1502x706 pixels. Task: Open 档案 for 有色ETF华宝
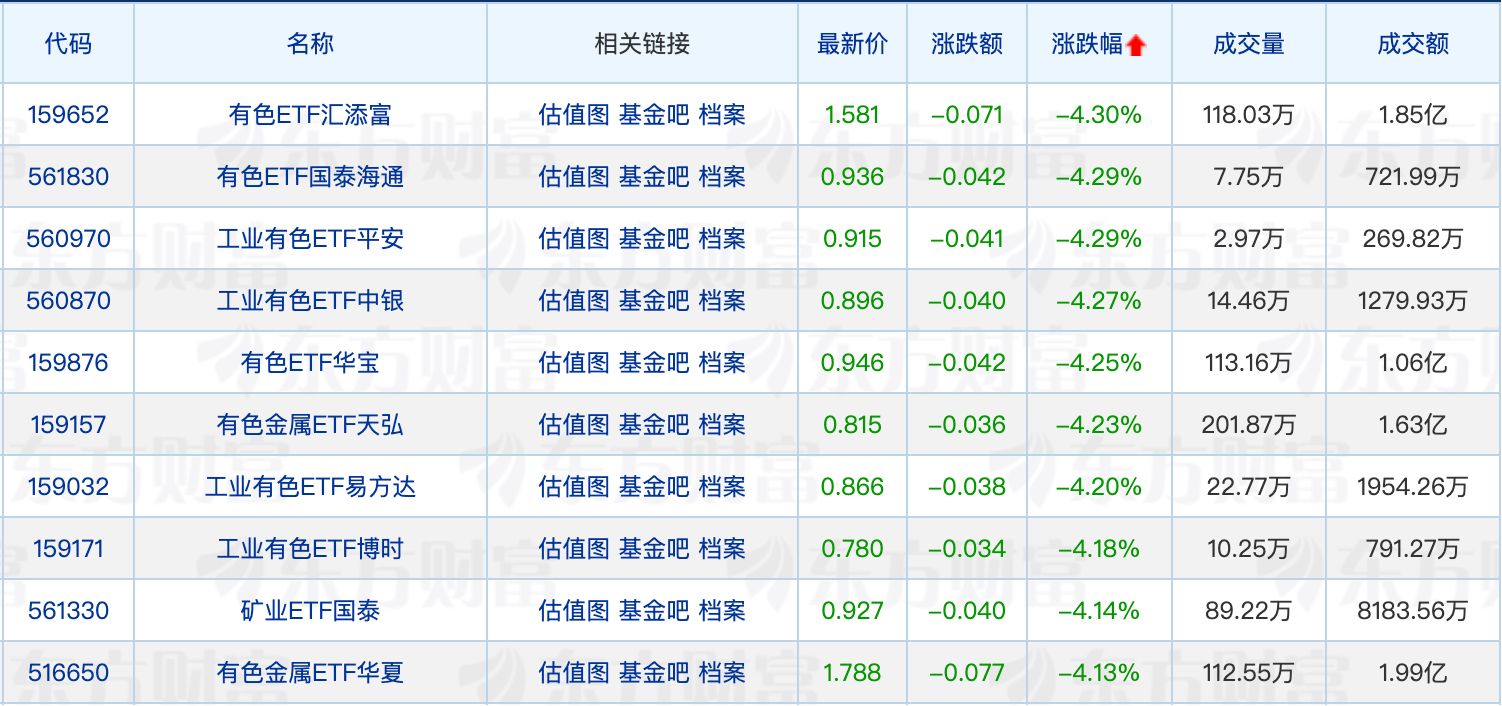click(x=722, y=363)
